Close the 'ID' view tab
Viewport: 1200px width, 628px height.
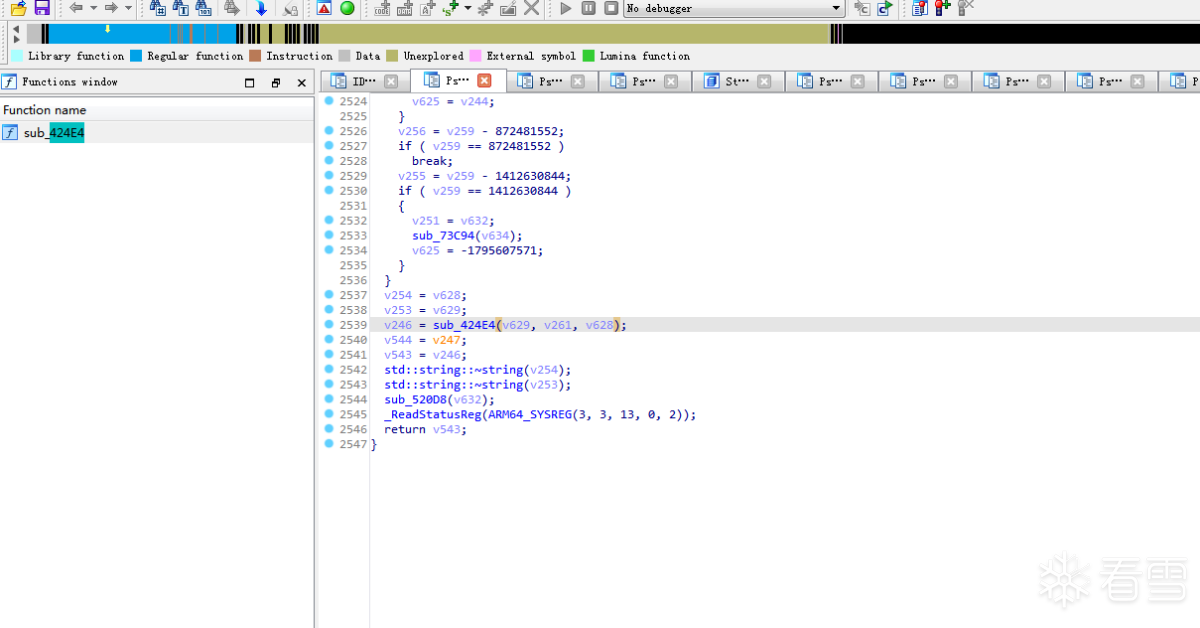click(391, 81)
